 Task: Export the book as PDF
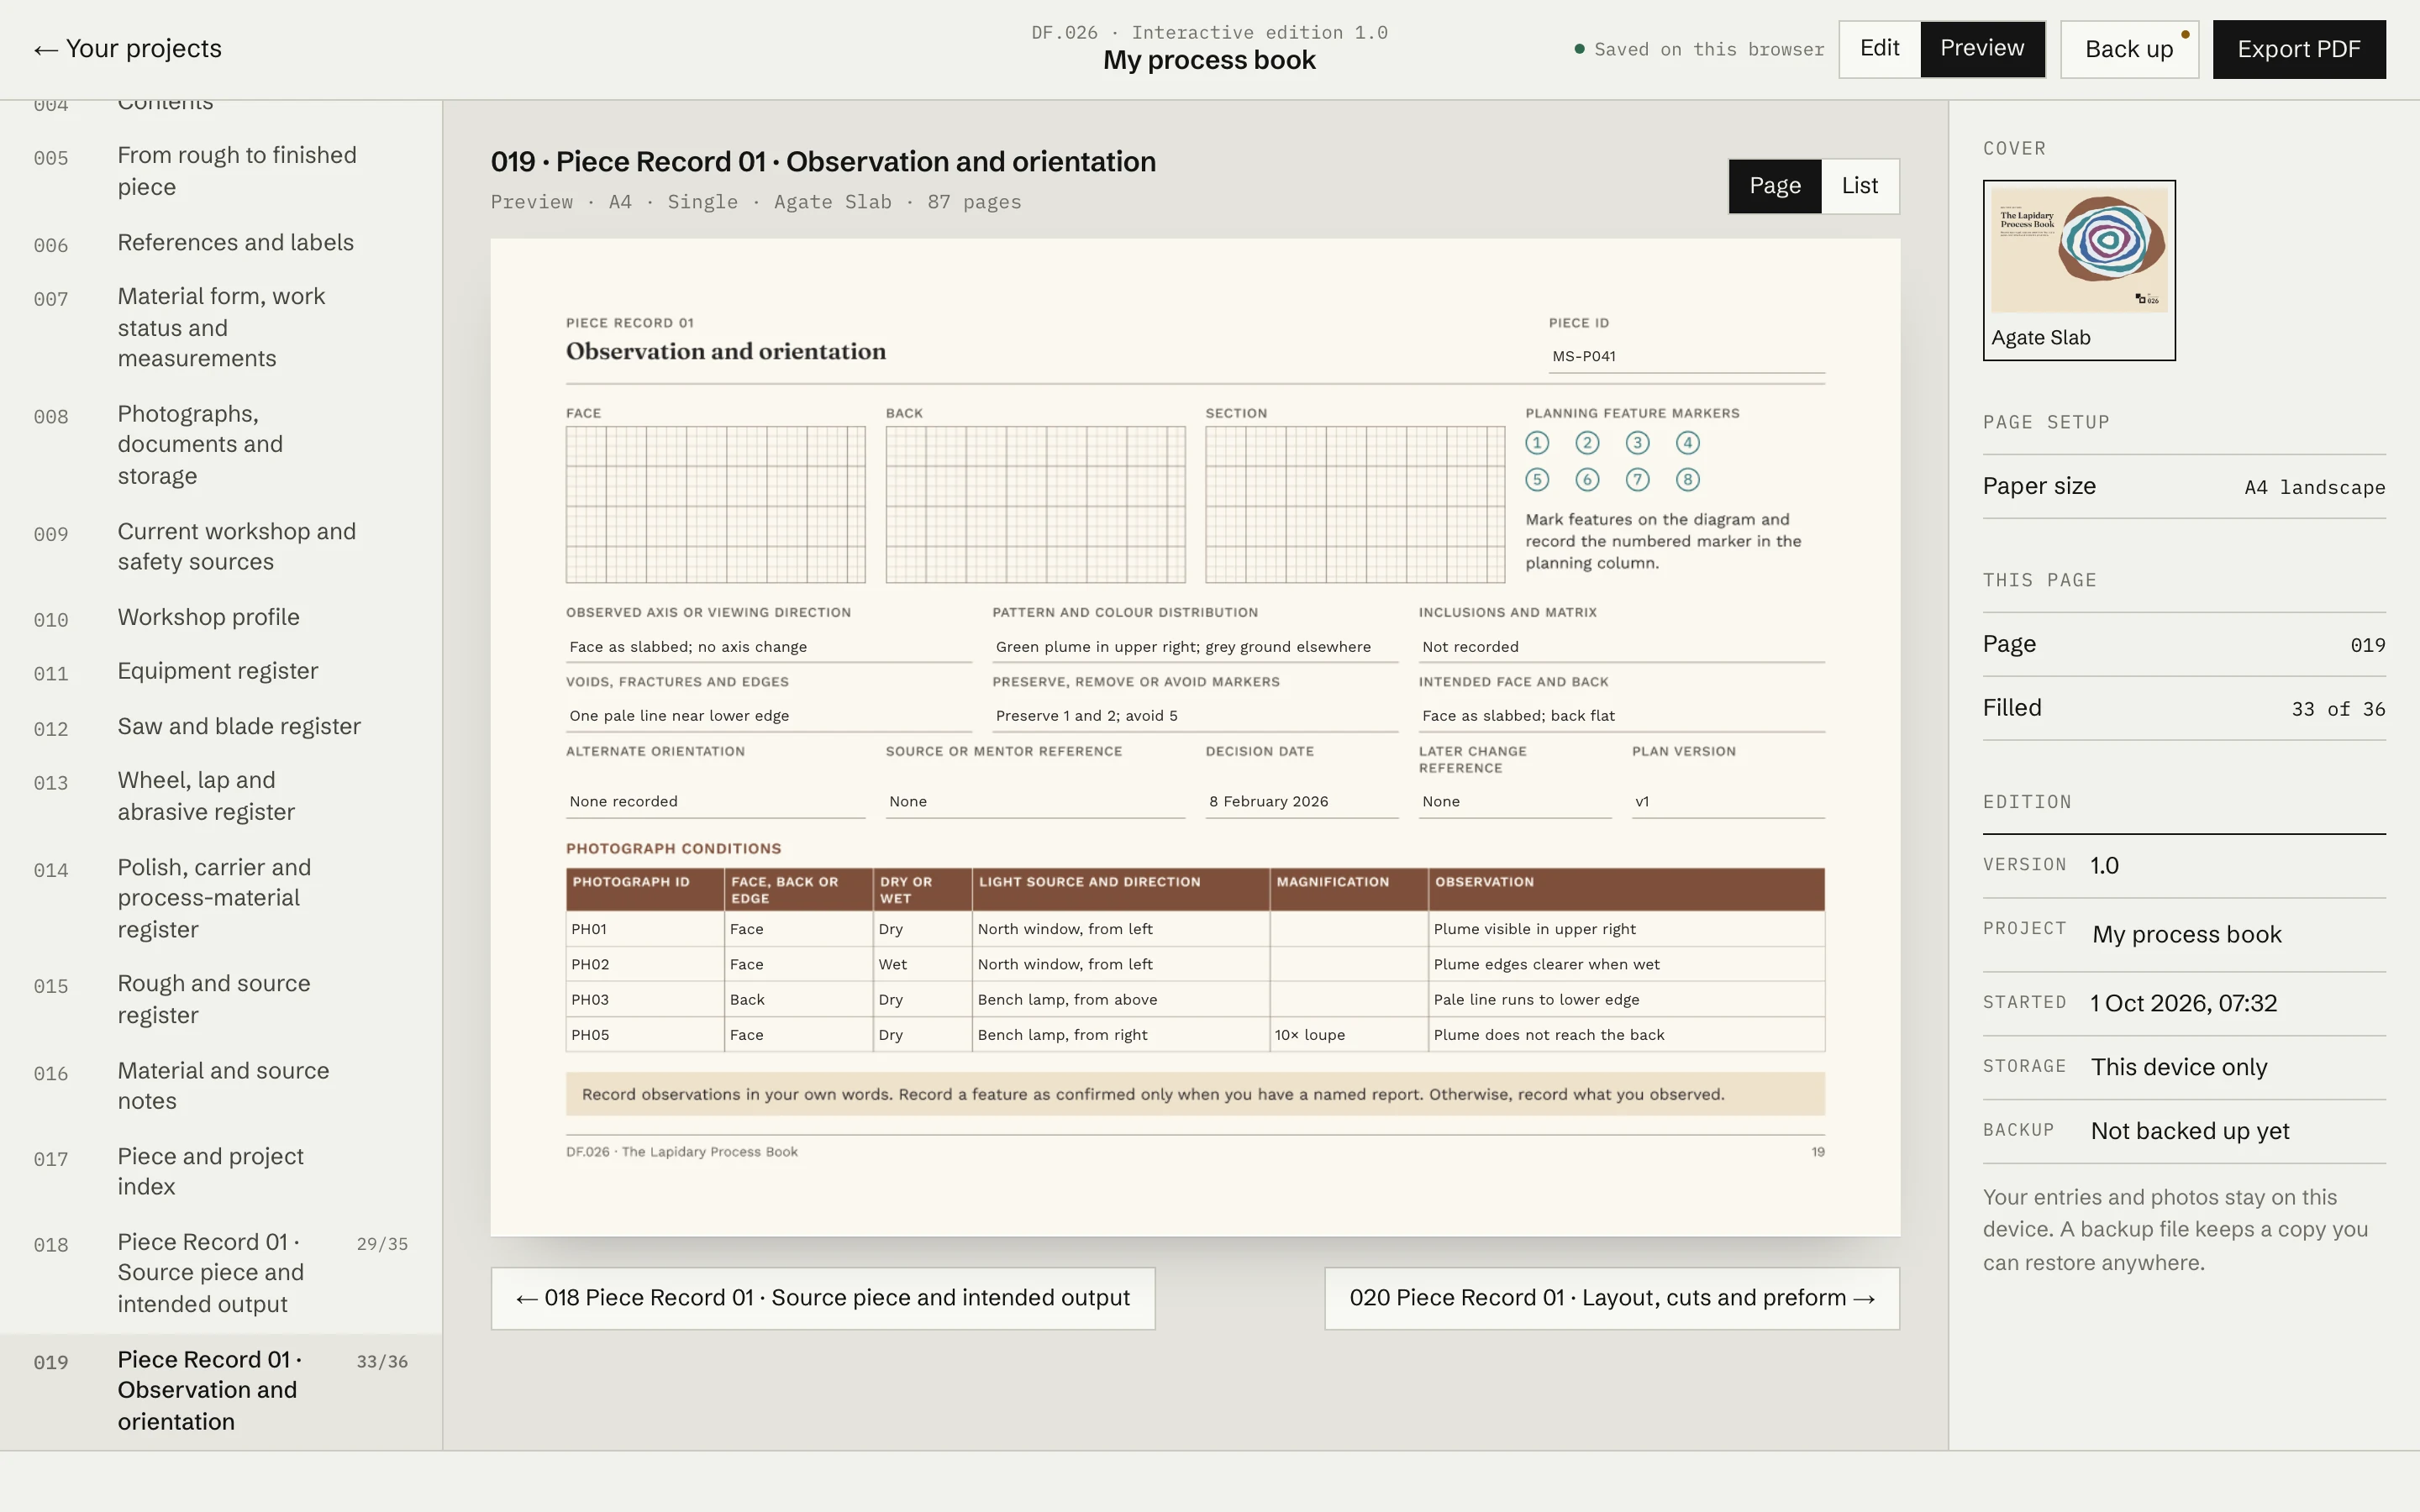point(2299,49)
